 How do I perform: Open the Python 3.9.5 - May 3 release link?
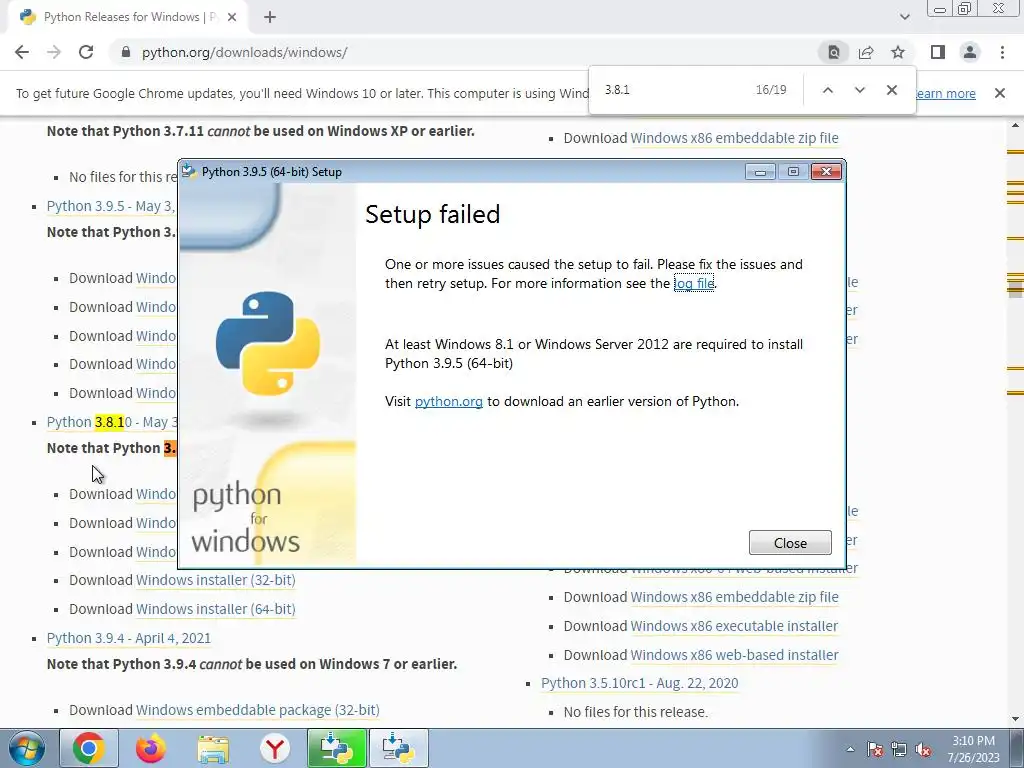[x=110, y=206]
